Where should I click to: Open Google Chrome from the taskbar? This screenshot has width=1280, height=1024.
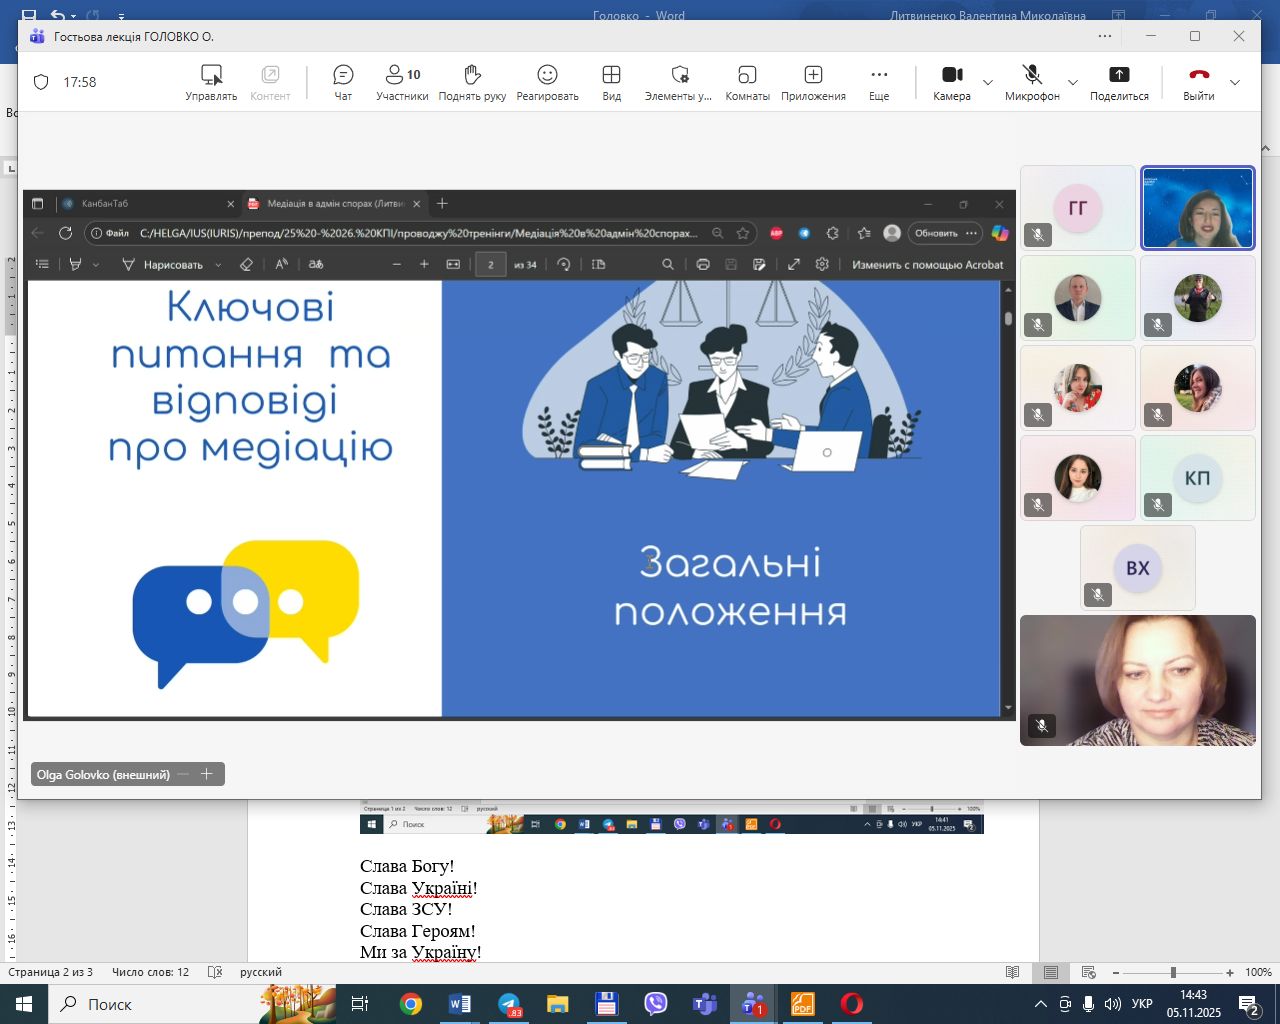(x=411, y=1004)
